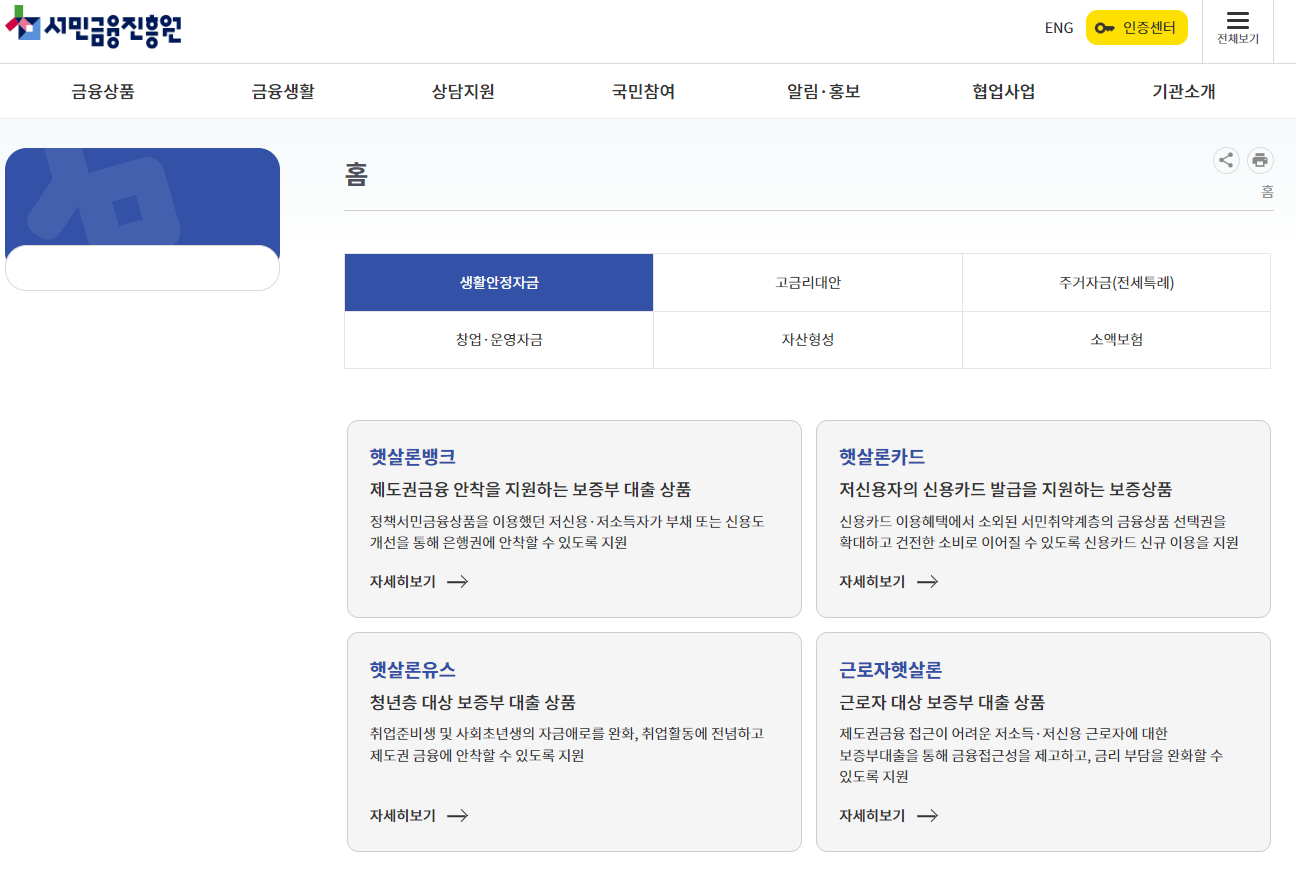Screen dimensions: 1296x875
Task: Click the arrow icon beside 근로자햇살론 자세히보기
Action: (x=928, y=815)
